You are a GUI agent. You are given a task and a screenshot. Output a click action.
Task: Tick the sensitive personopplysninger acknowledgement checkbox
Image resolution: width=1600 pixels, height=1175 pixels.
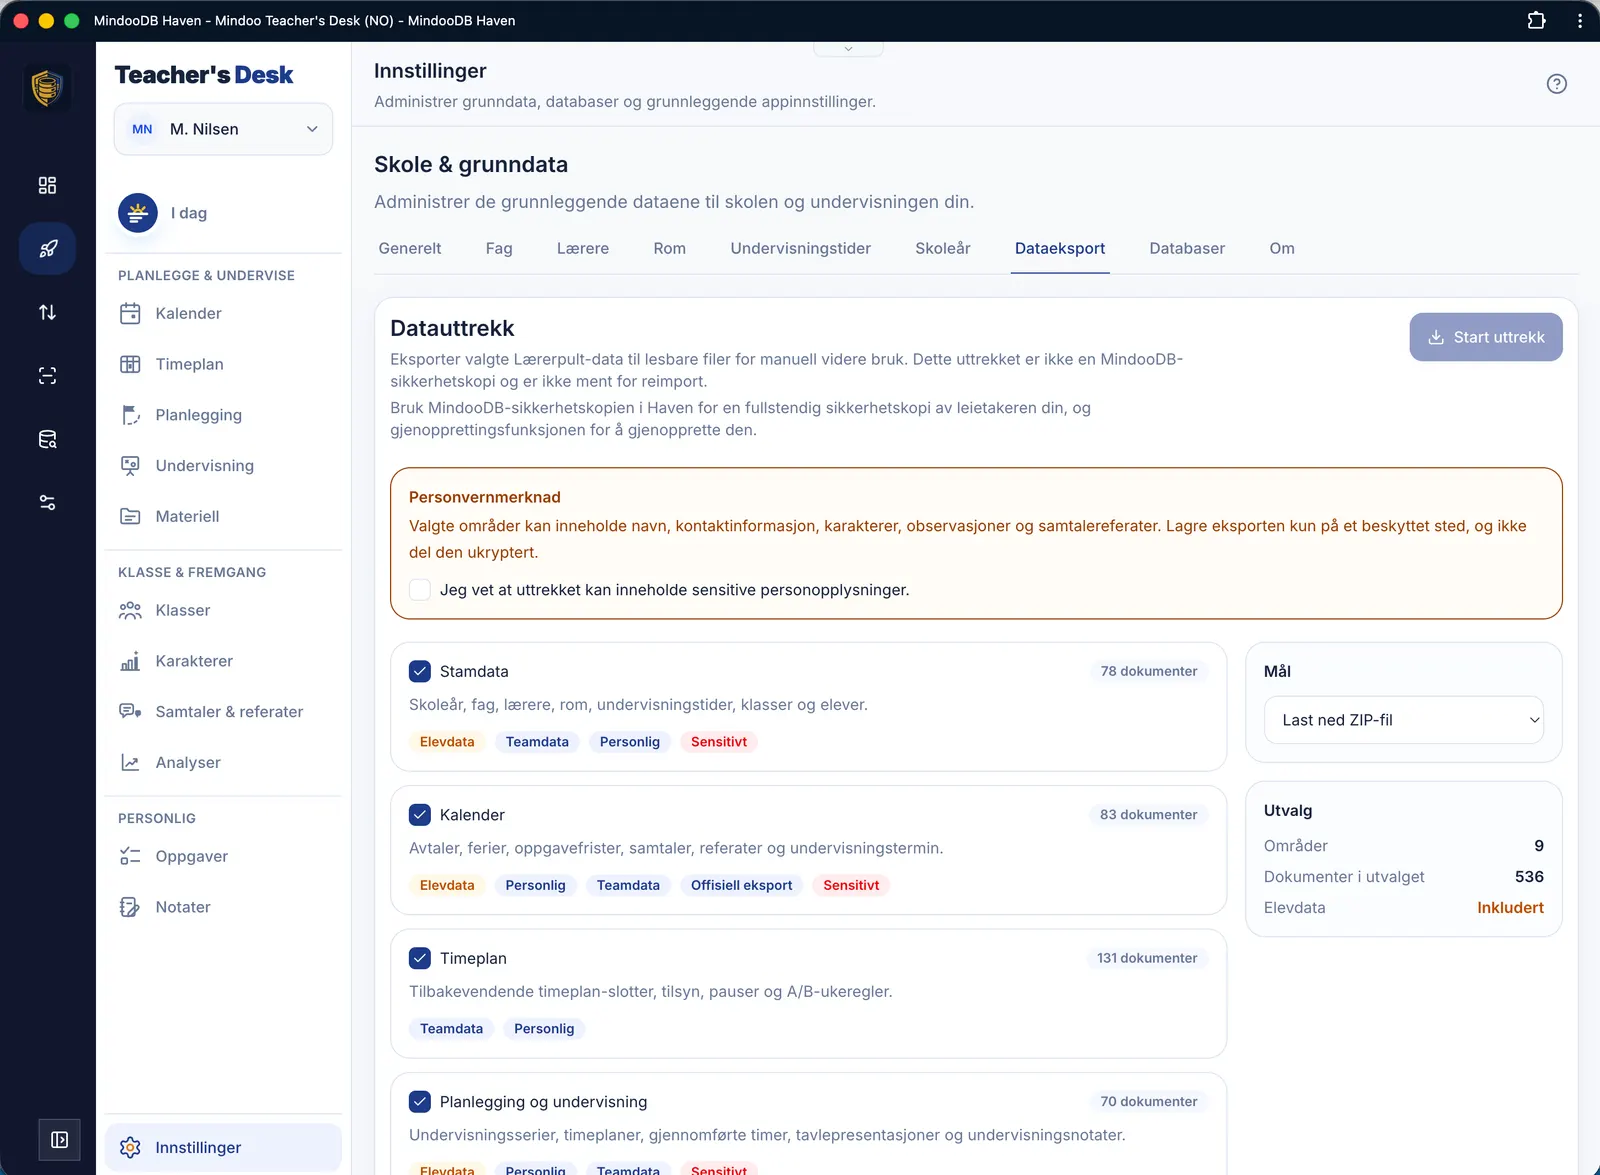(x=420, y=590)
